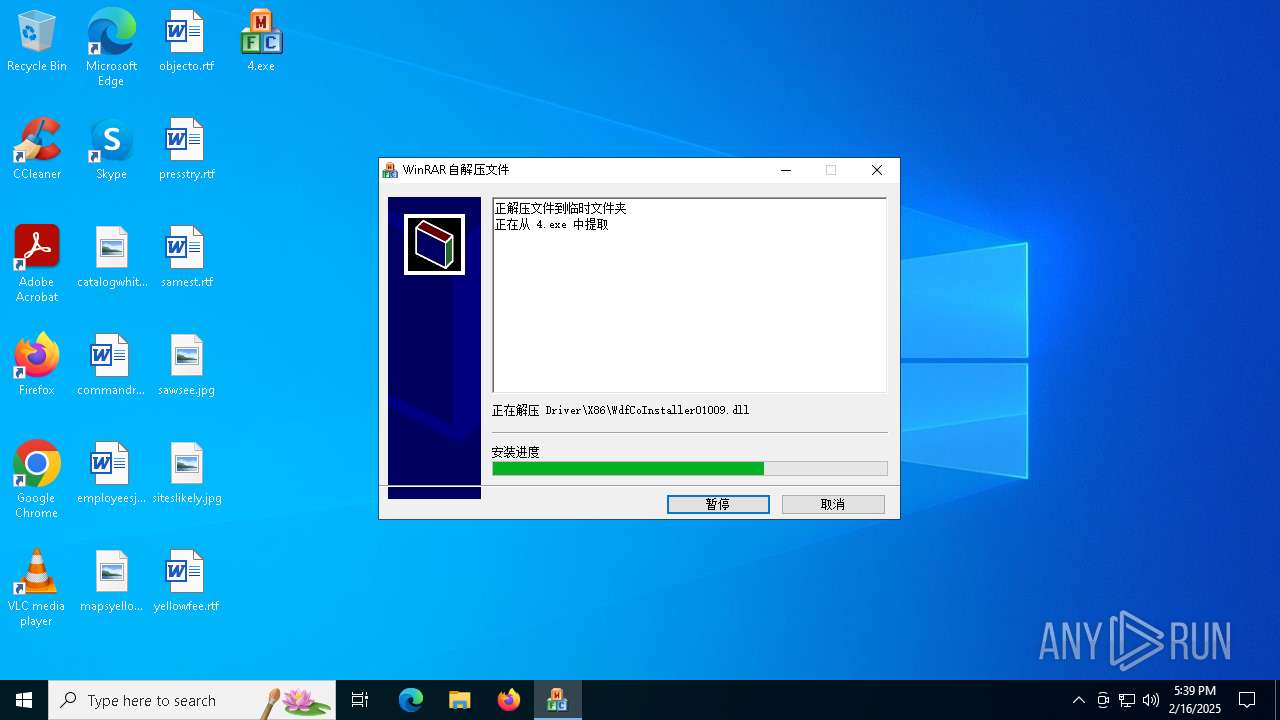
Task: Click the 正在从 4.exe 中提取 line
Action: [551, 224]
